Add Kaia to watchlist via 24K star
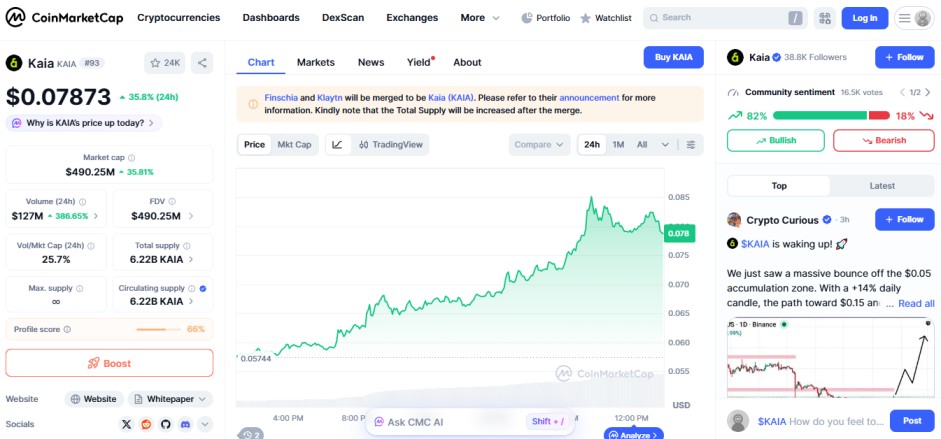941x439 pixels. point(165,63)
